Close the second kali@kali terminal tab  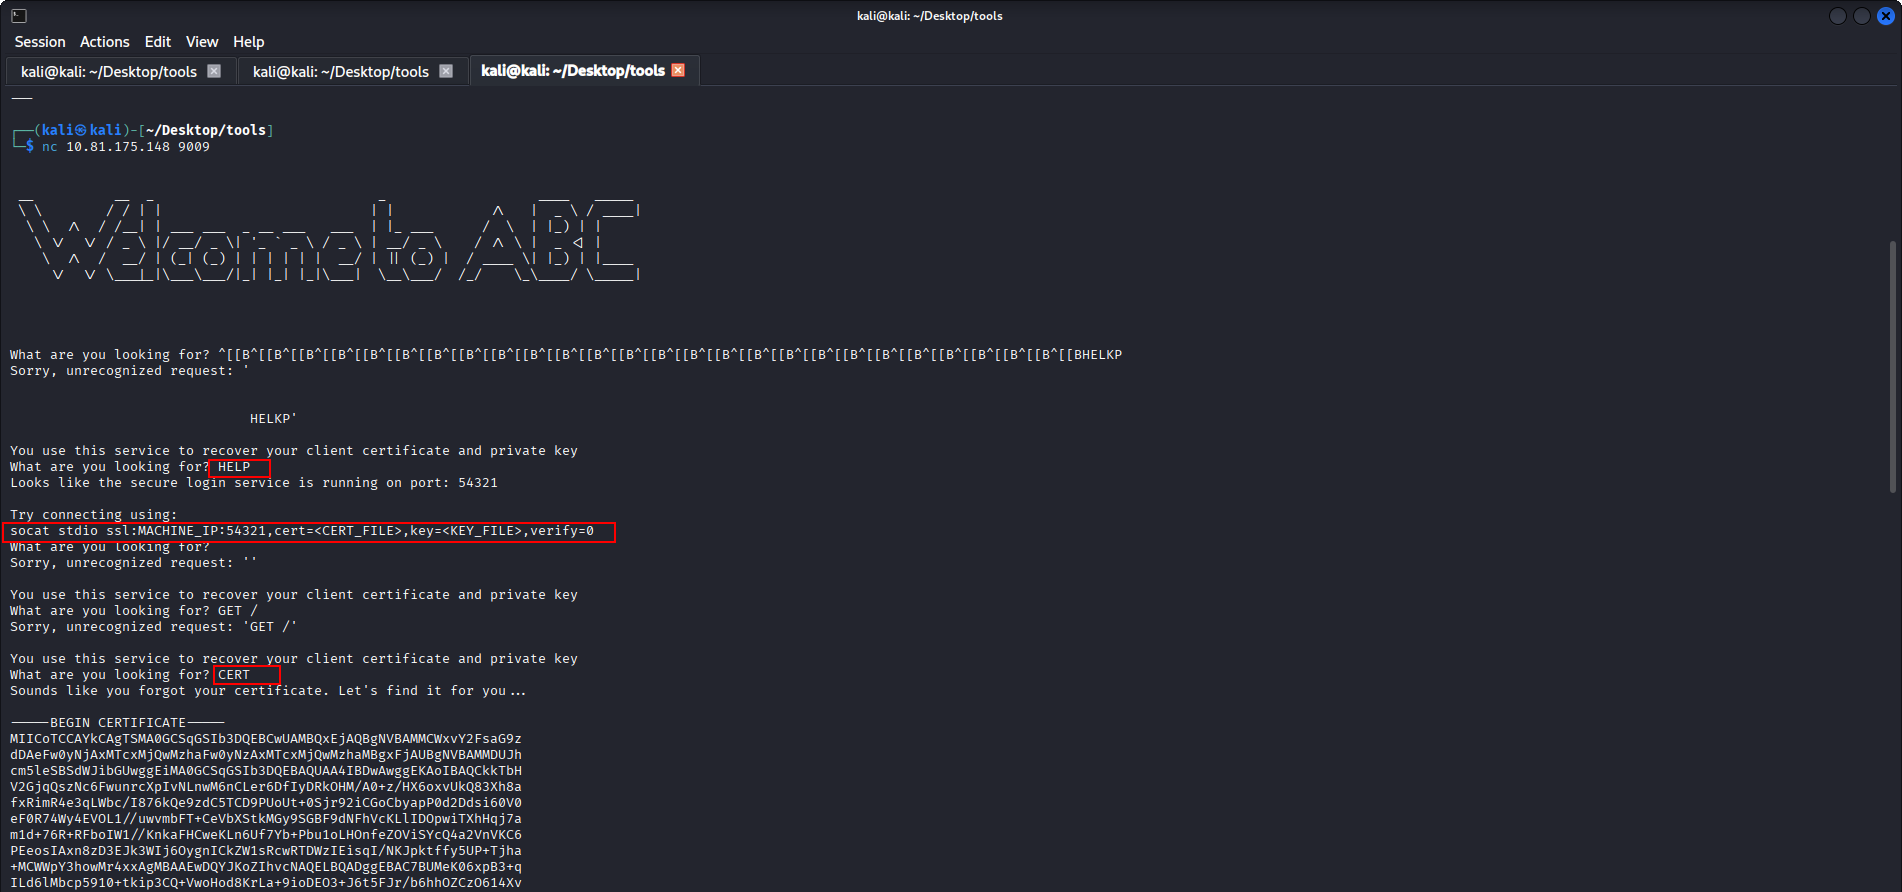coord(446,71)
